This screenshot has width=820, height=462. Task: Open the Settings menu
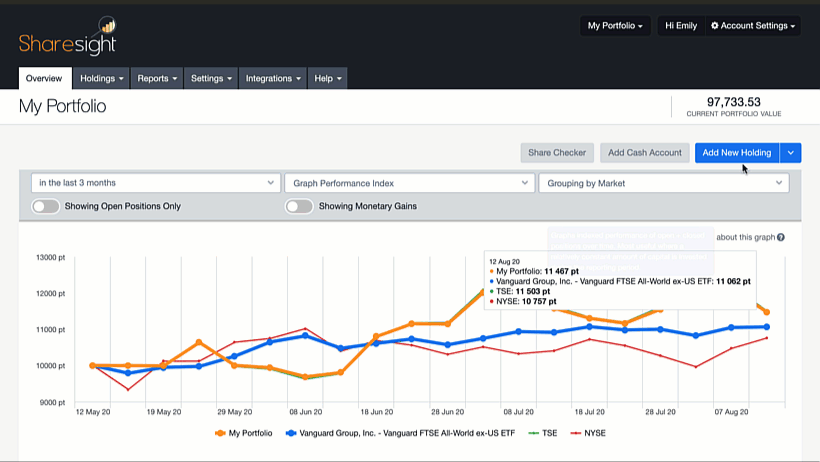tap(211, 78)
